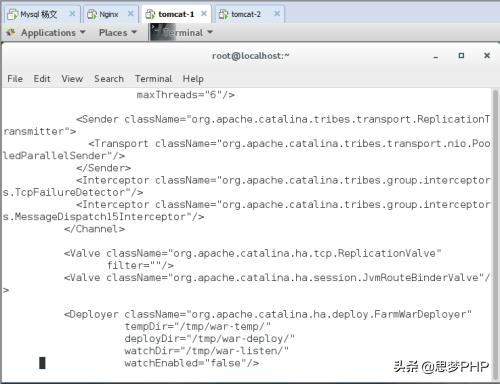Open the View menu
The height and width of the screenshot is (384, 500).
tap(72, 79)
